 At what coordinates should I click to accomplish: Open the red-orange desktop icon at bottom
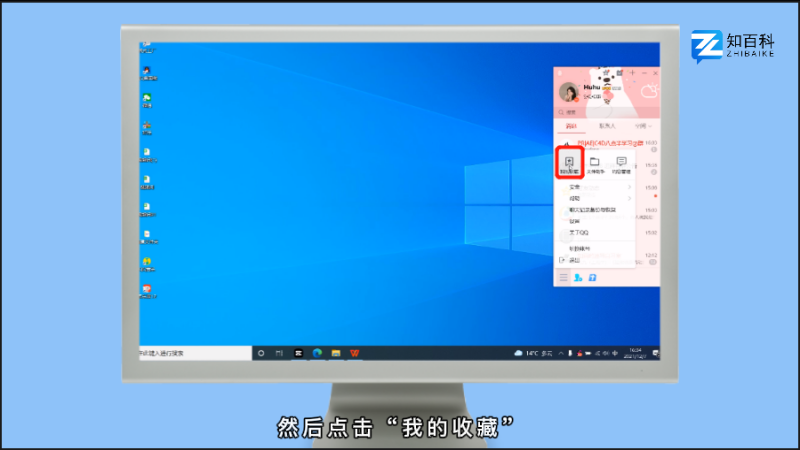click(x=147, y=291)
